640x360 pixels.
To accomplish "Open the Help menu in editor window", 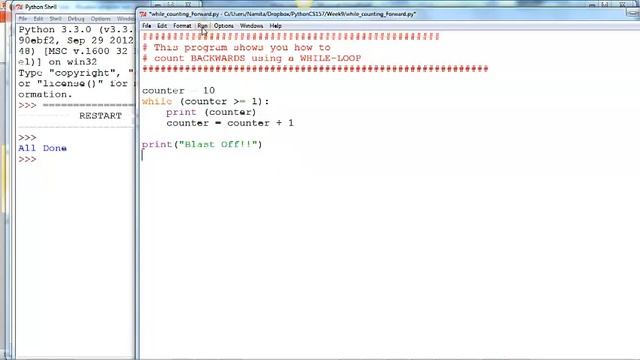I will point(276,26).
